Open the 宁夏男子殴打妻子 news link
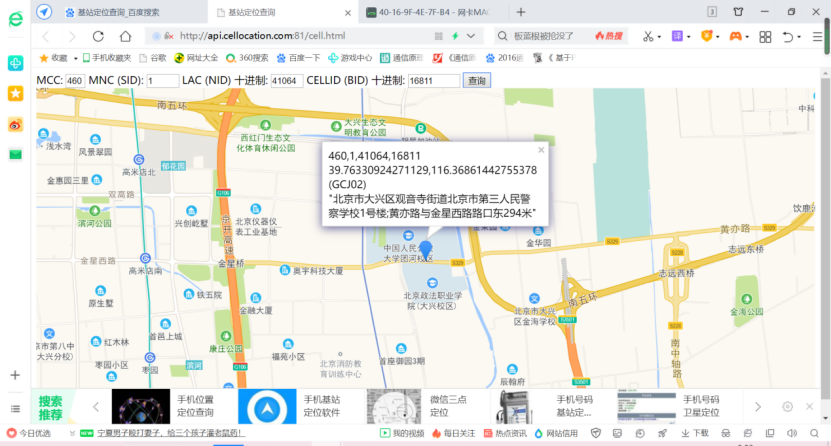 [x=170, y=433]
